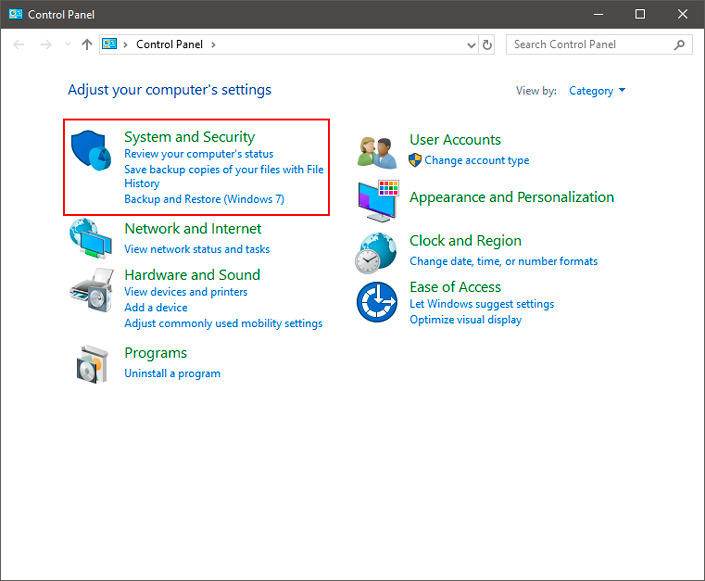Viewport: 705px width, 581px height.
Task: Open System and Security heading
Action: point(189,137)
